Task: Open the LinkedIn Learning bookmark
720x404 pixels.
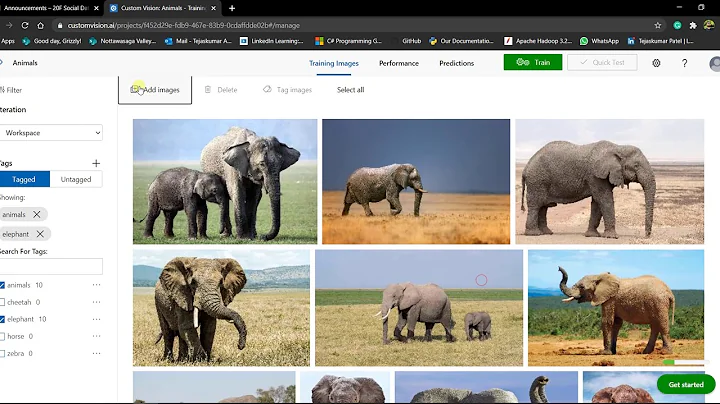Action: (x=271, y=41)
